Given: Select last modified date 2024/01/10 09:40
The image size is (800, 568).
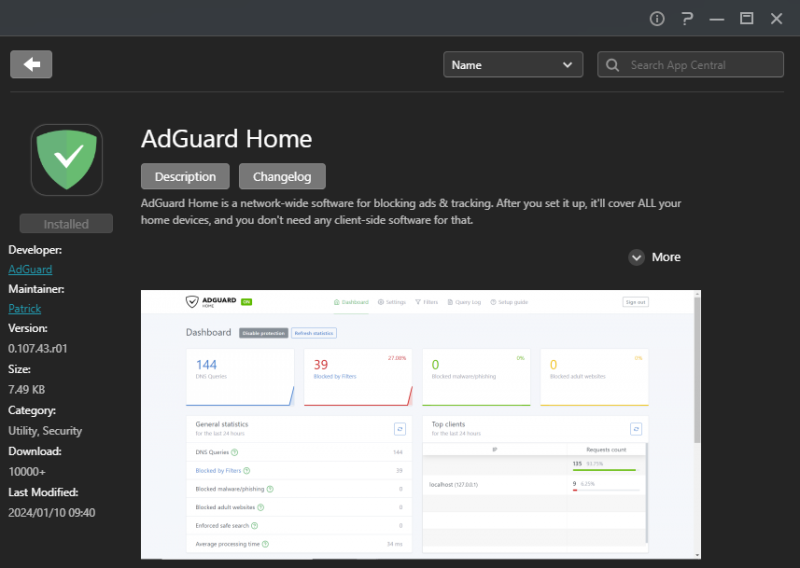Looking at the screenshot, I should coord(52,512).
